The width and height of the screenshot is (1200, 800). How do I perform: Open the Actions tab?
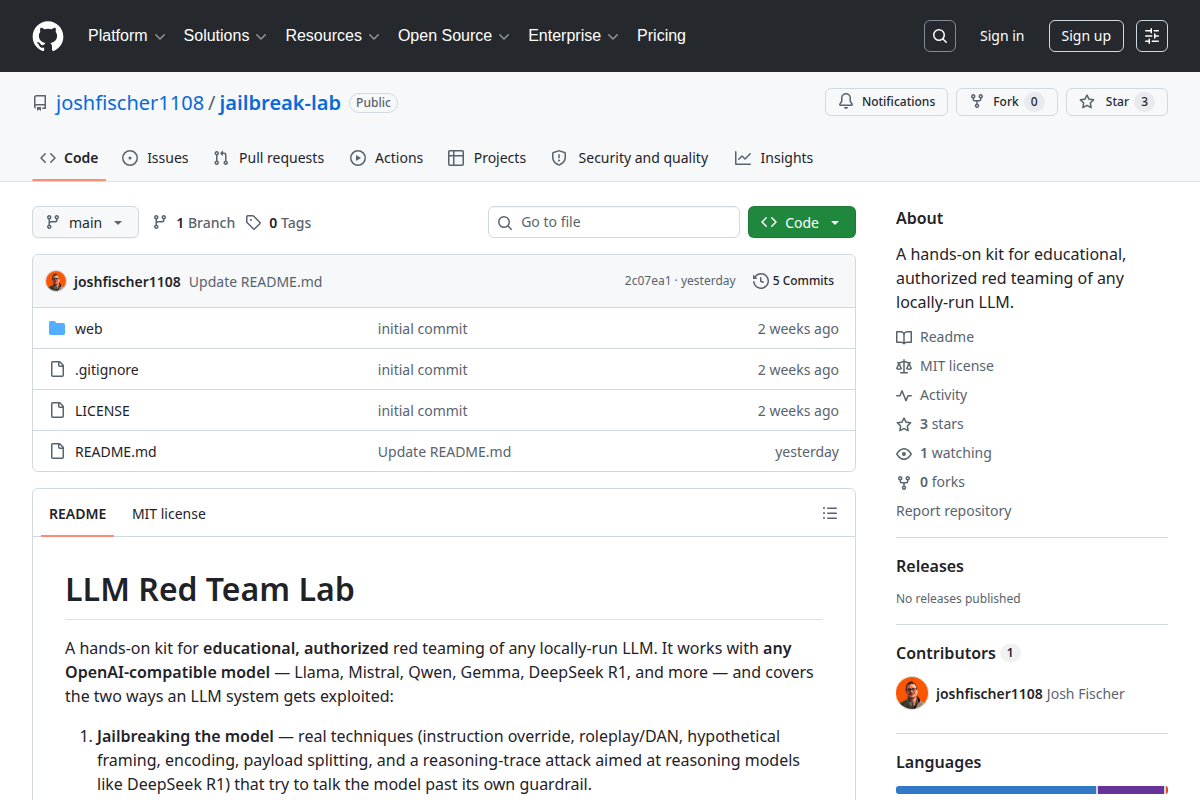pos(386,158)
